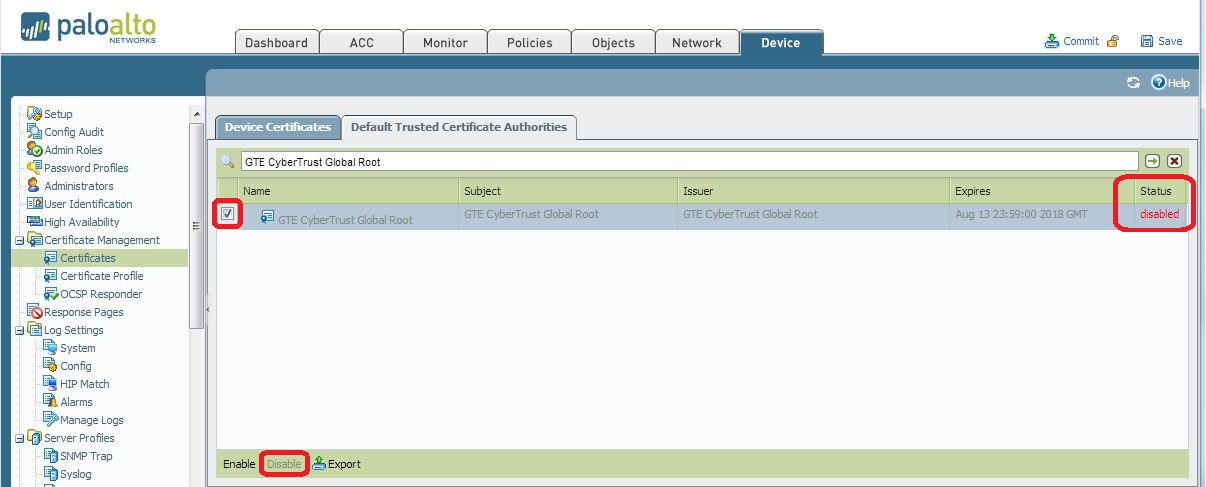
Task: Open User Identification in the sidebar
Action: tap(88, 204)
